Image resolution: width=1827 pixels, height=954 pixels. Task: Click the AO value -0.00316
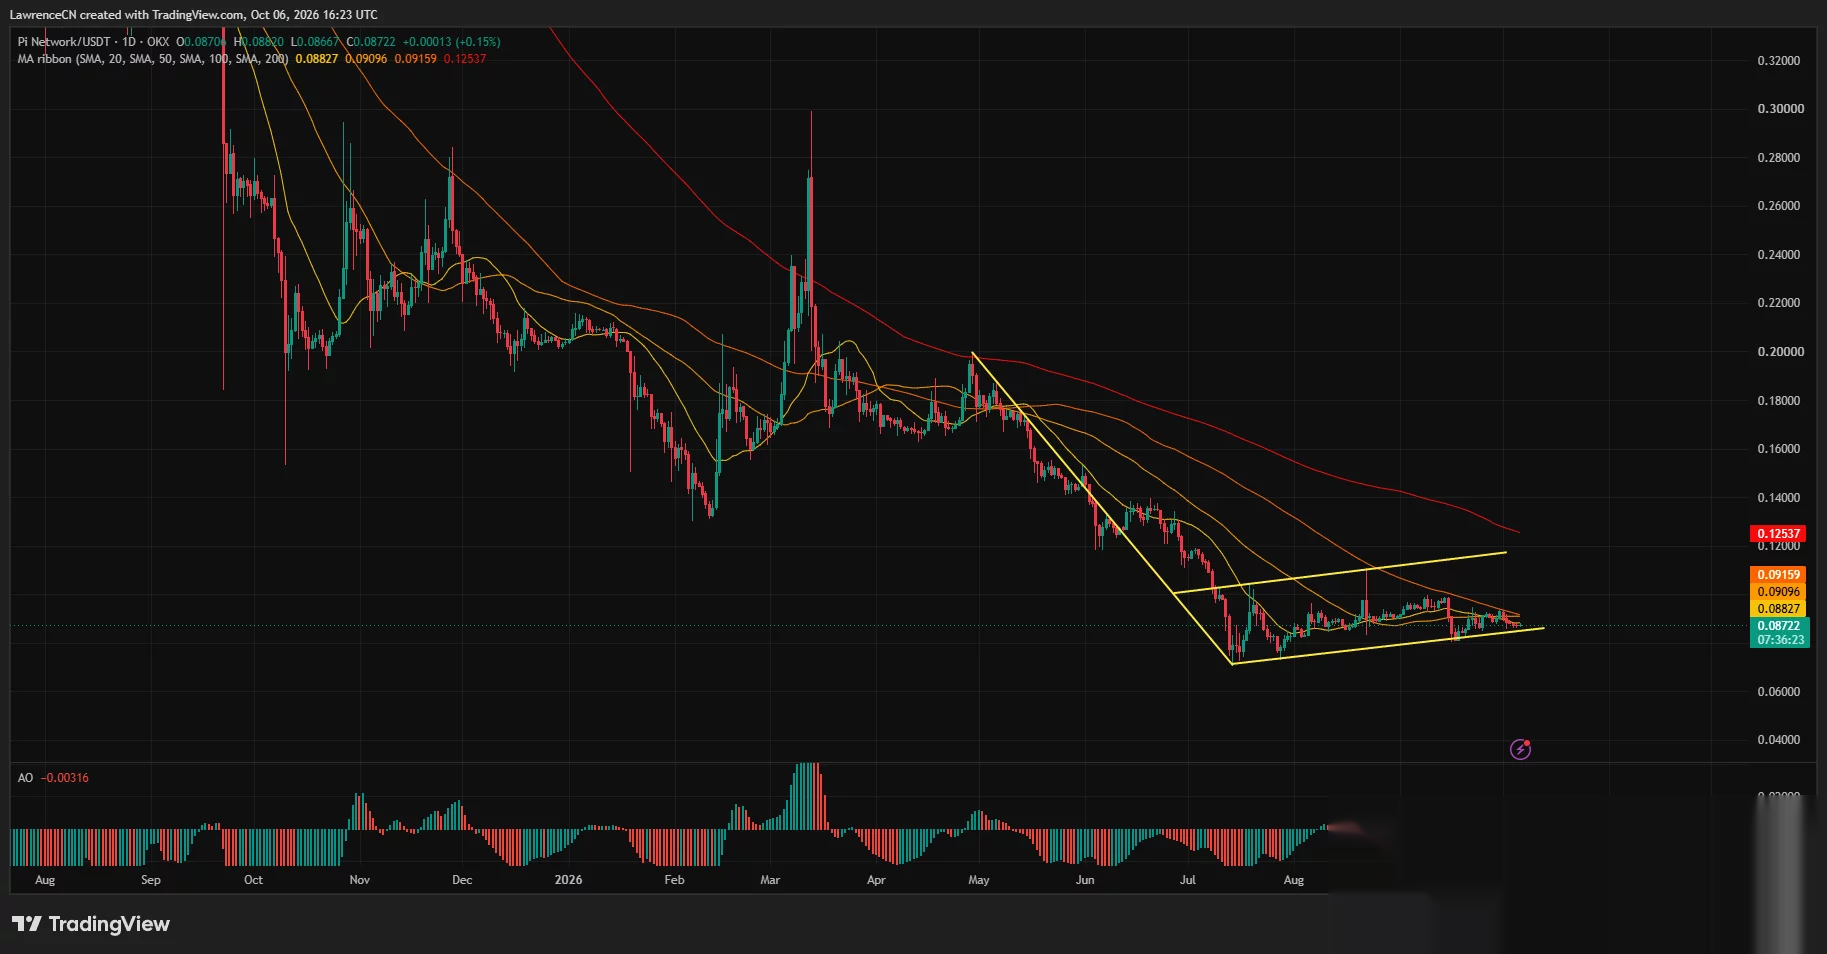tap(65, 778)
